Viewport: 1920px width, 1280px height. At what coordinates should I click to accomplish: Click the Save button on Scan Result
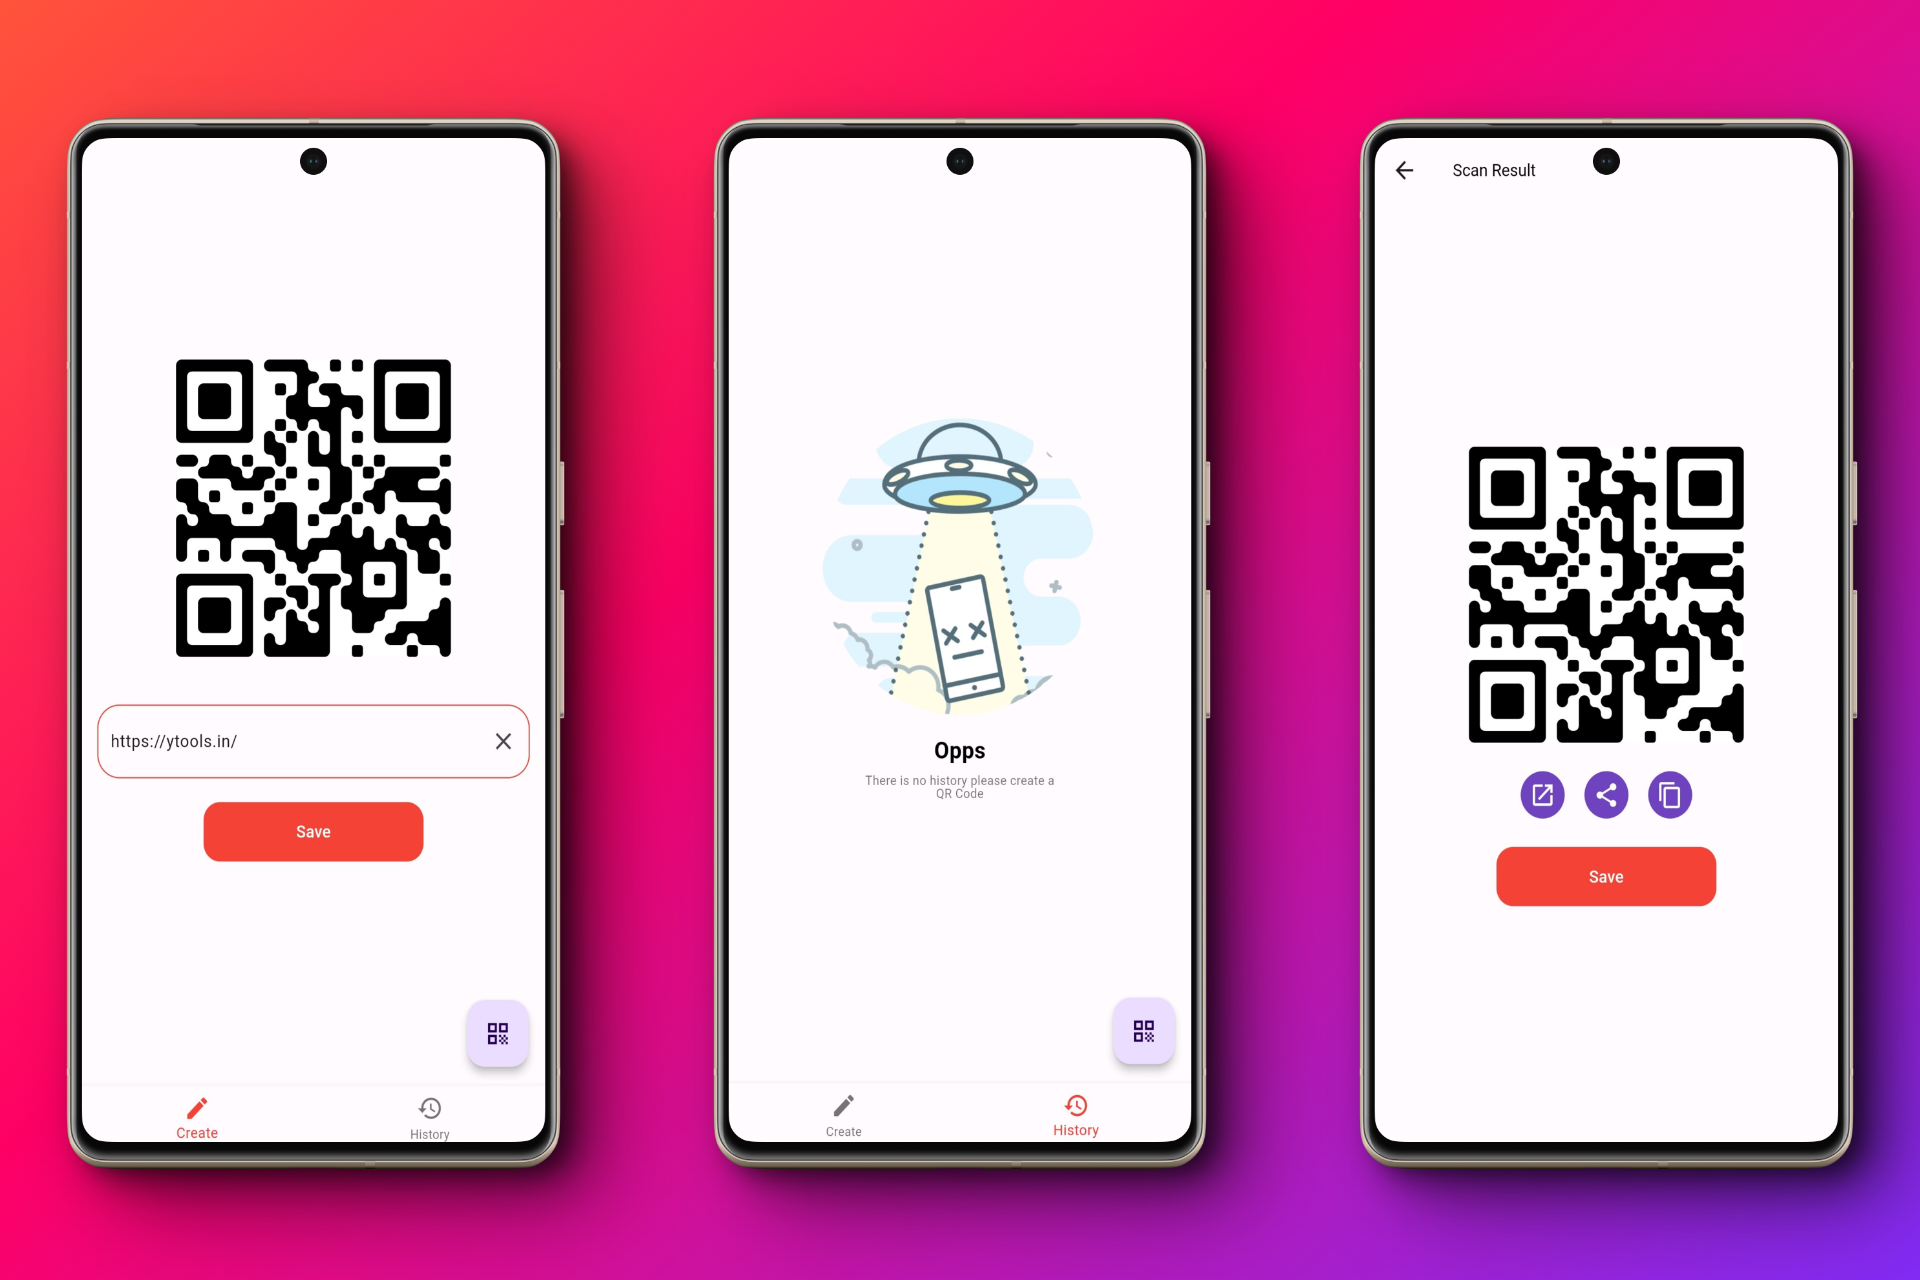1606,876
